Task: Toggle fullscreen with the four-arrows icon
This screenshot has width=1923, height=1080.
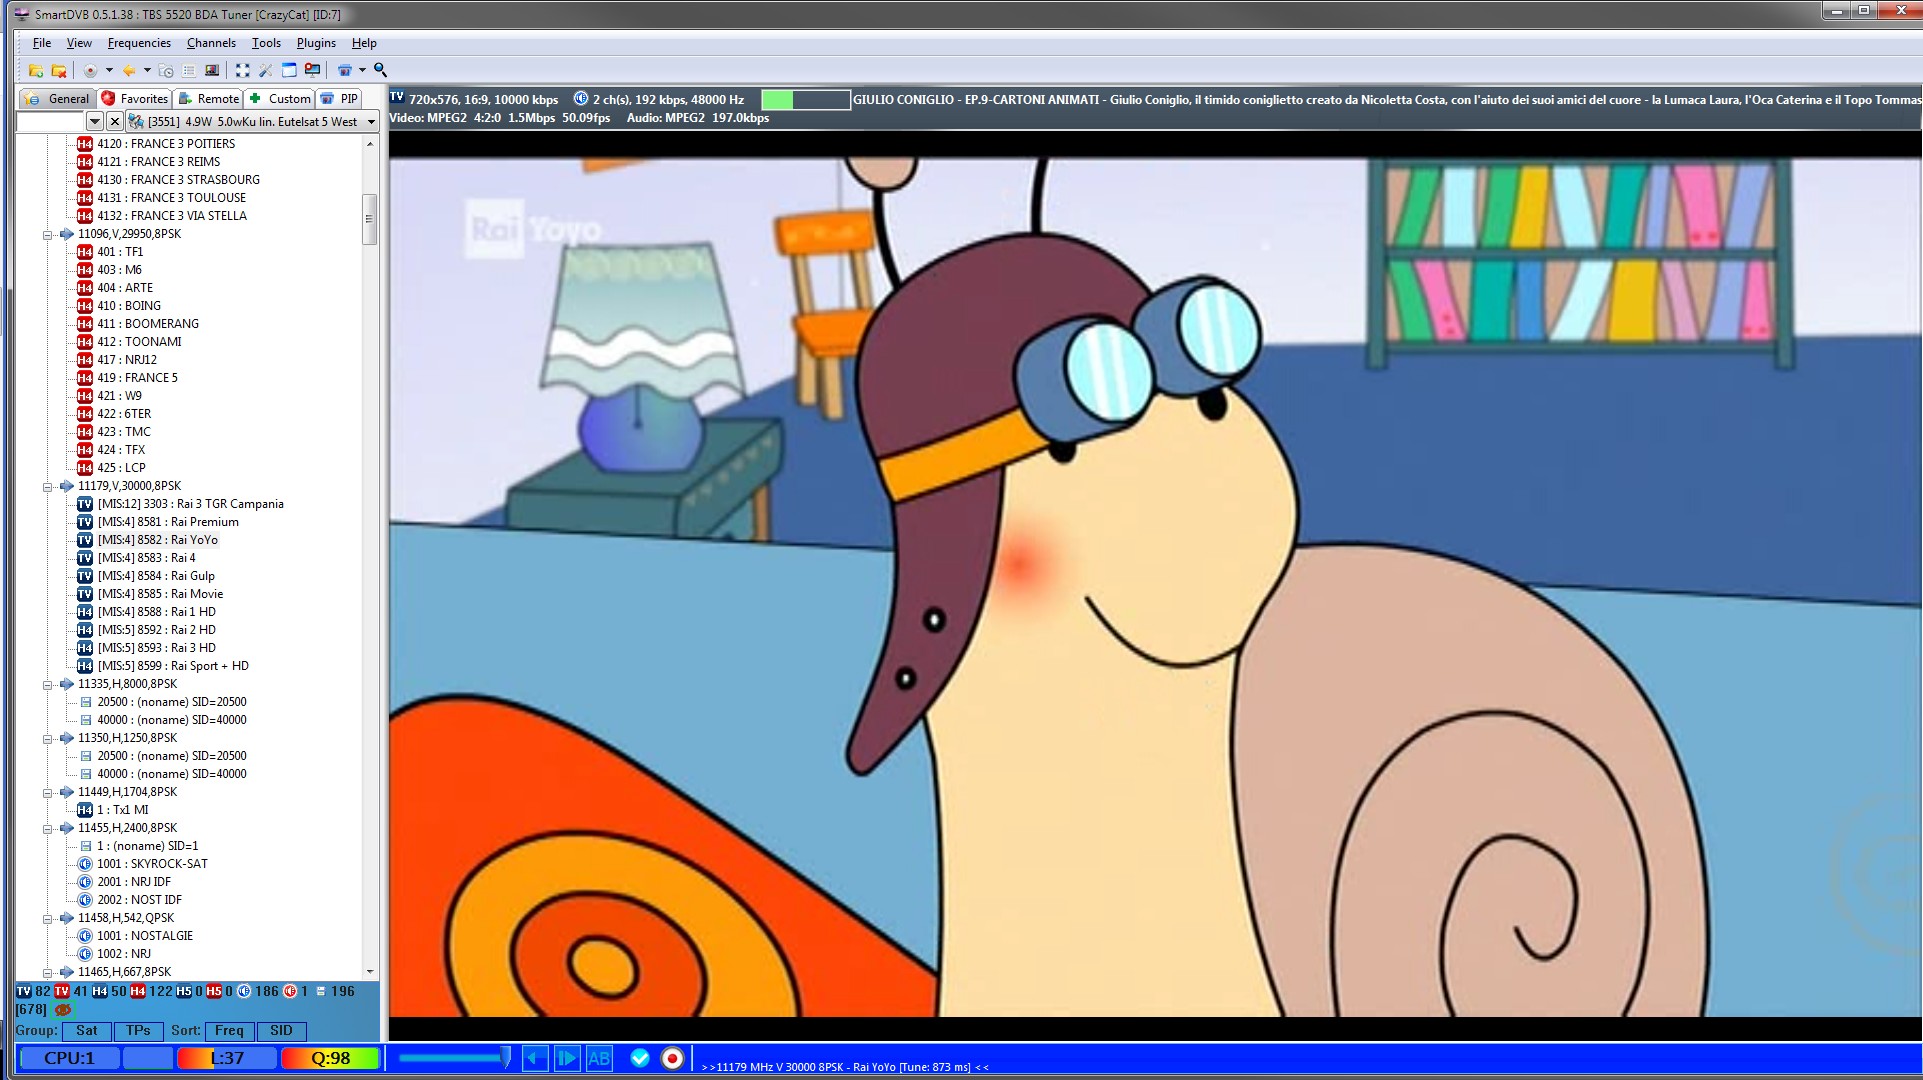Action: [242, 70]
